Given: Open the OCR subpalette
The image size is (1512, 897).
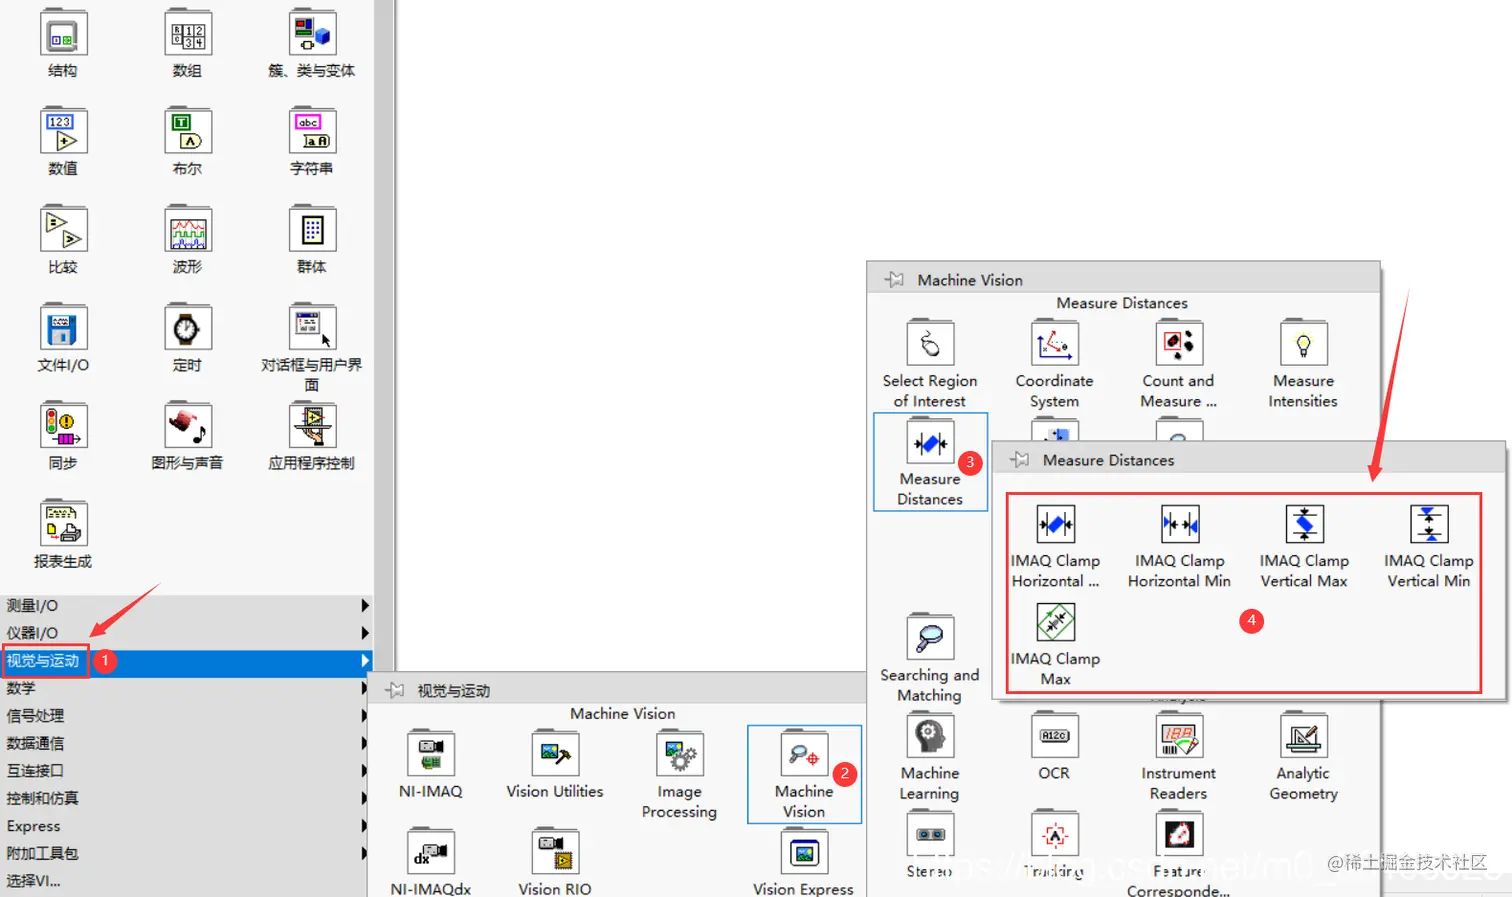Looking at the screenshot, I should [x=1054, y=736].
